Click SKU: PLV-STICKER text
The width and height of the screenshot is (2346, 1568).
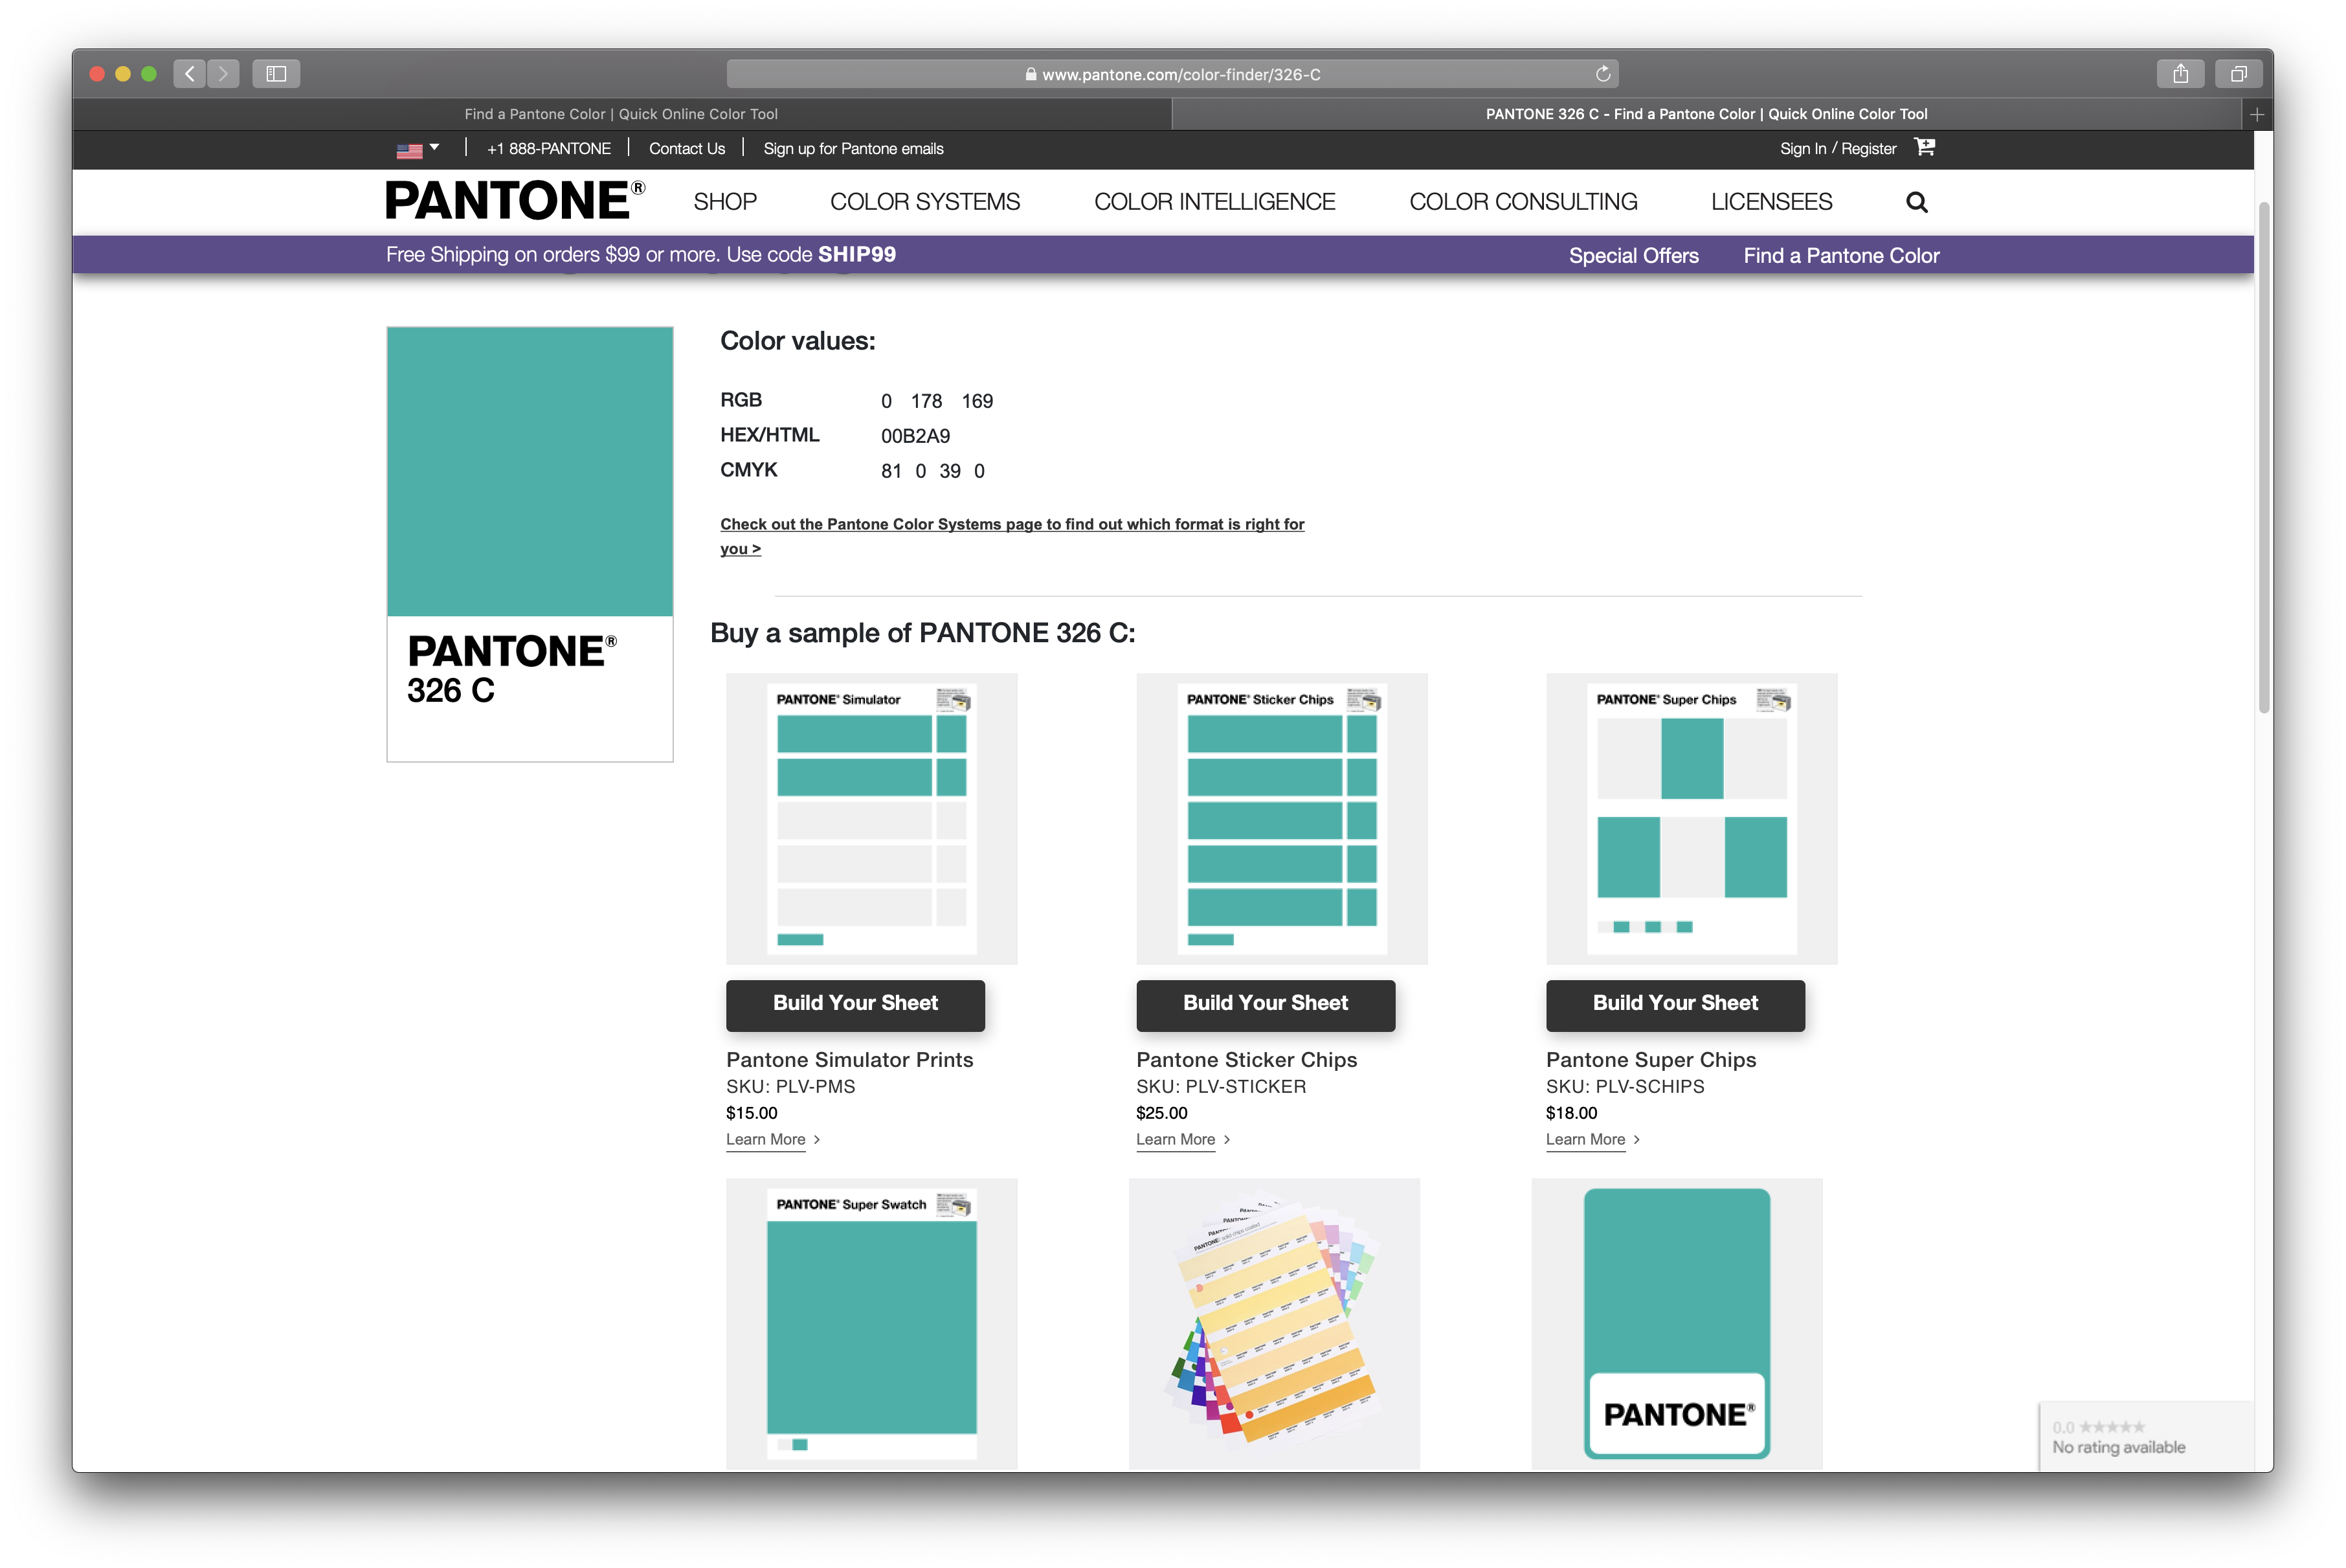1221,1087
